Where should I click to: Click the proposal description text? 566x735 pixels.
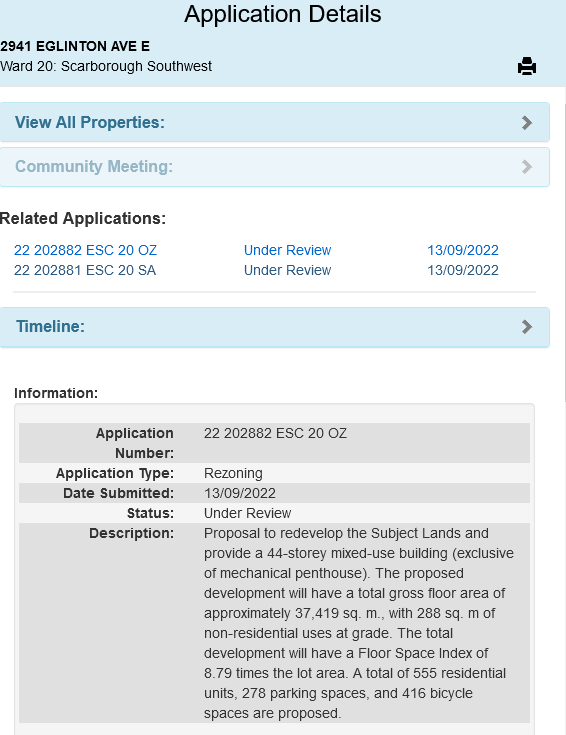359,623
